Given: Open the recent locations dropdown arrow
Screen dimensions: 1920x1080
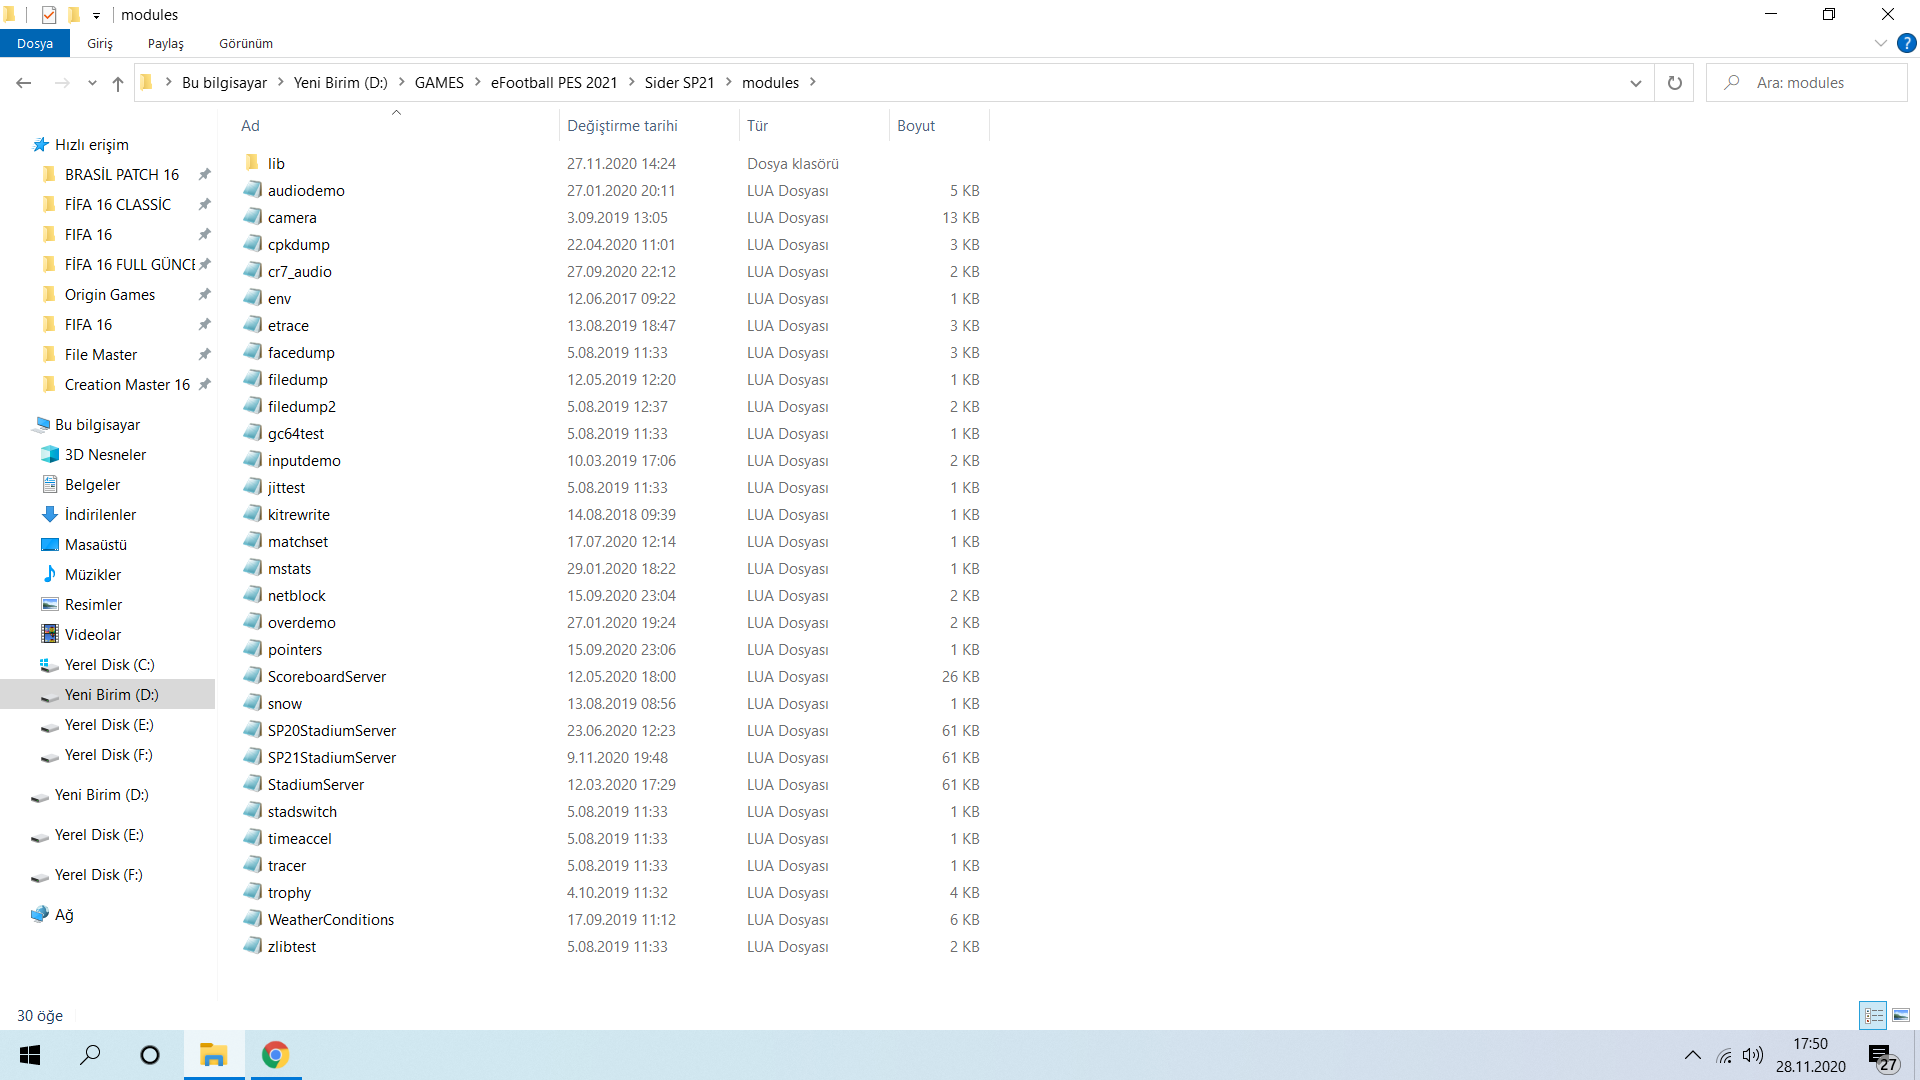Looking at the screenshot, I should click(92, 83).
